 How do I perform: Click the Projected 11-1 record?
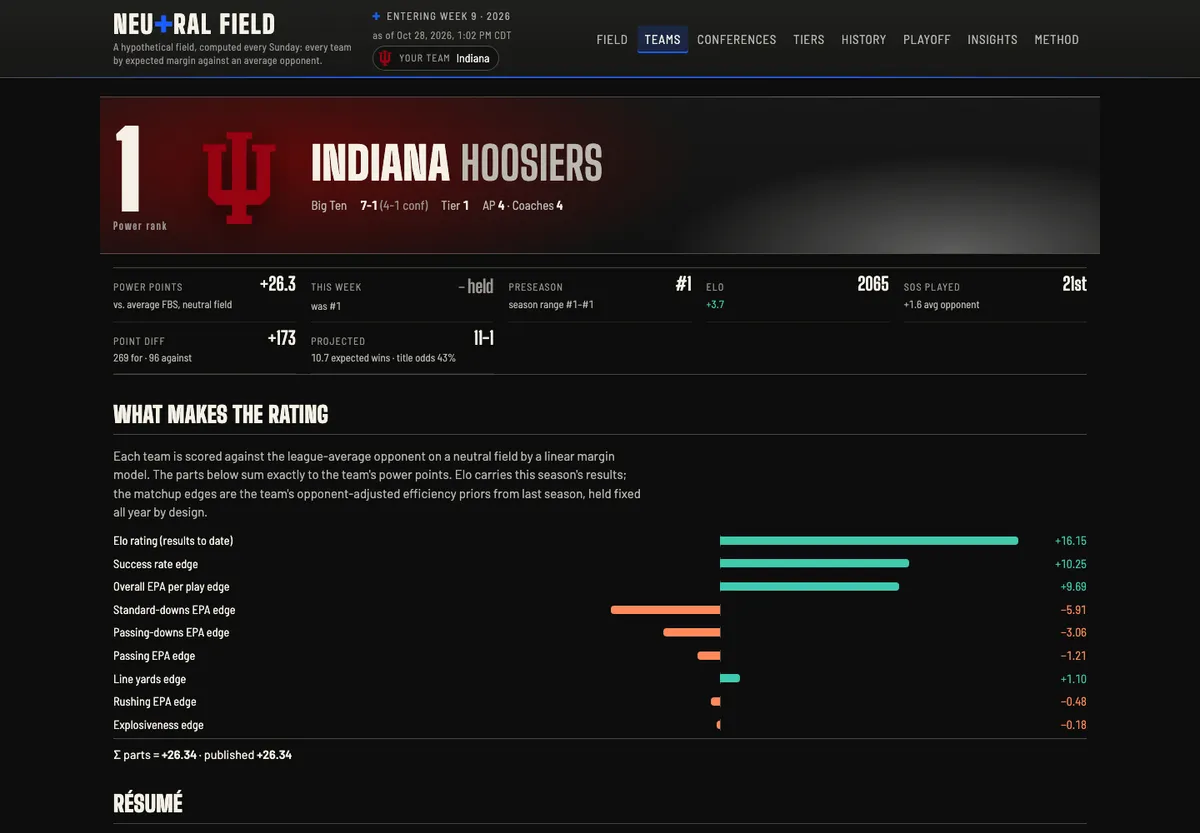pos(483,338)
